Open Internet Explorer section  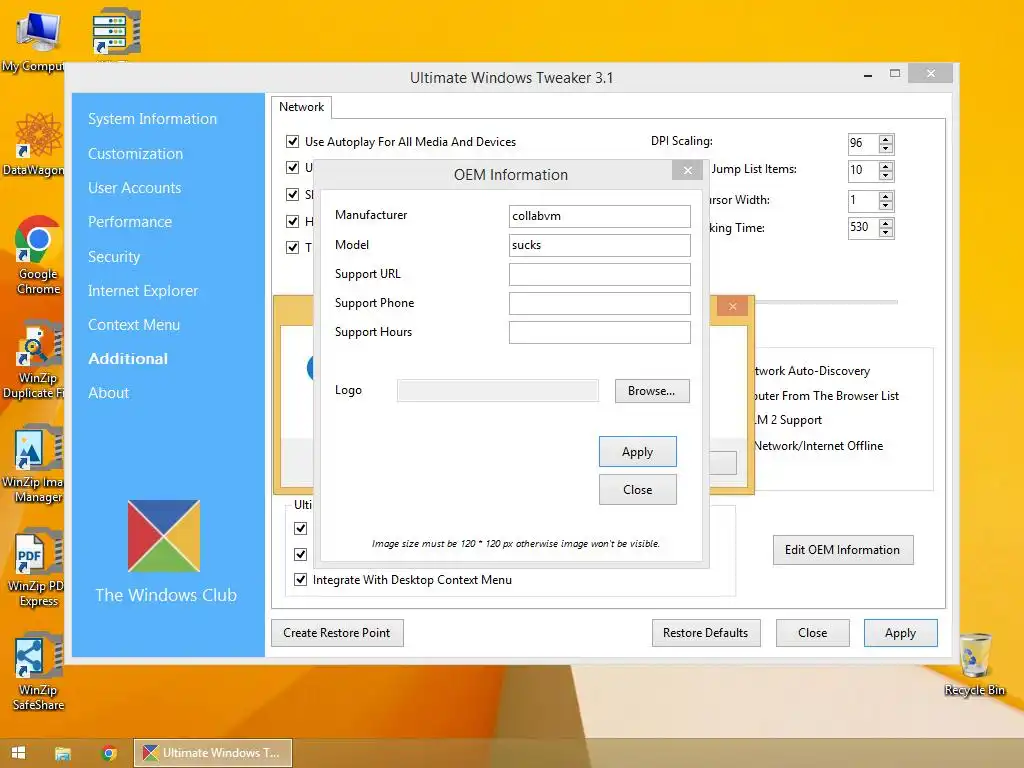point(142,291)
